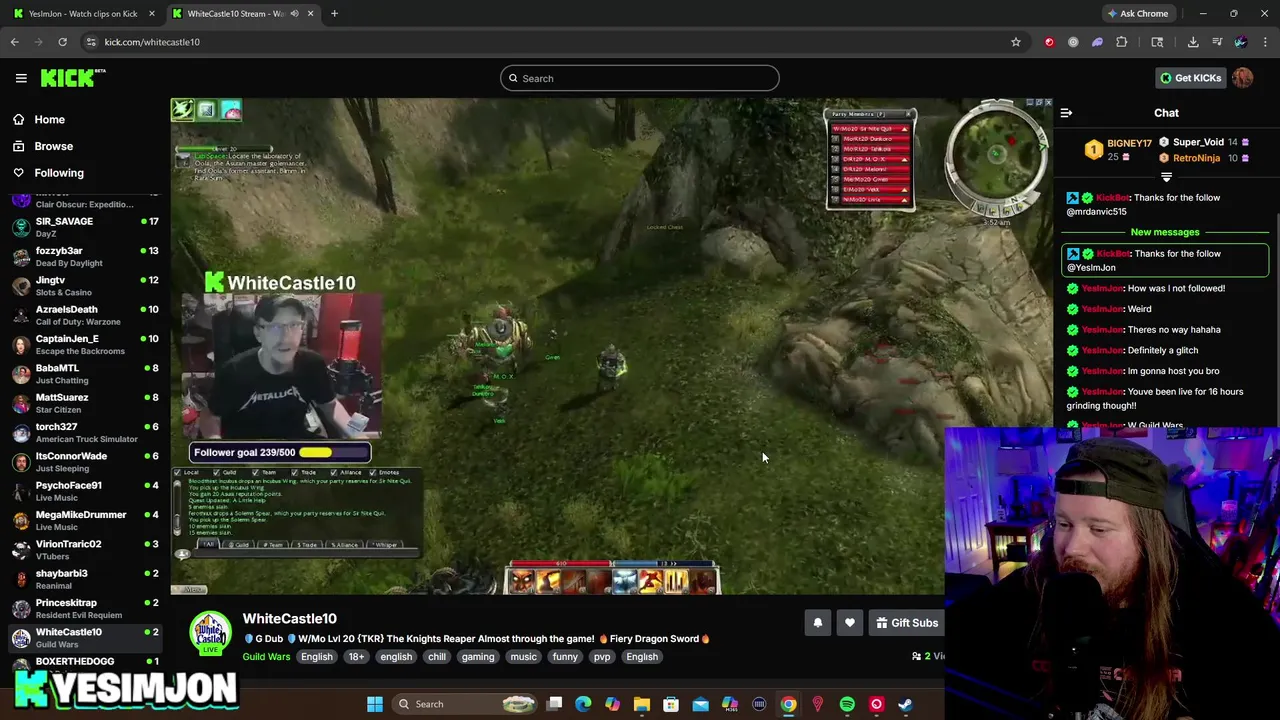Viewport: 1280px width, 720px height.
Task: Open Spotify from the taskbar
Action: coord(847,704)
